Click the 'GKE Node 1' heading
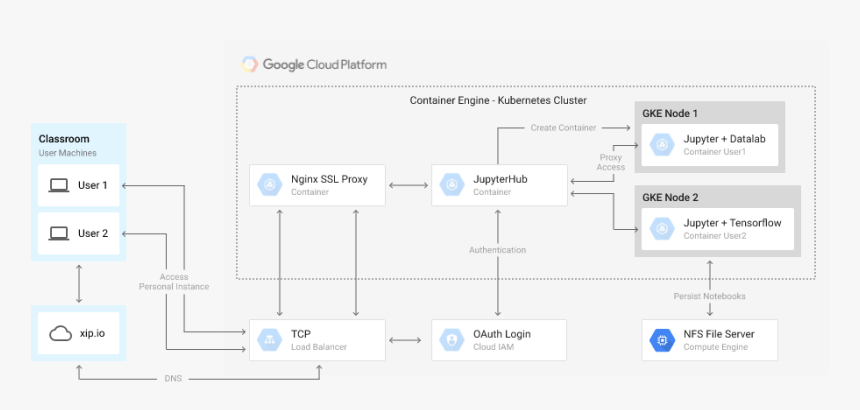This screenshot has width=860, height=410. pos(670,114)
